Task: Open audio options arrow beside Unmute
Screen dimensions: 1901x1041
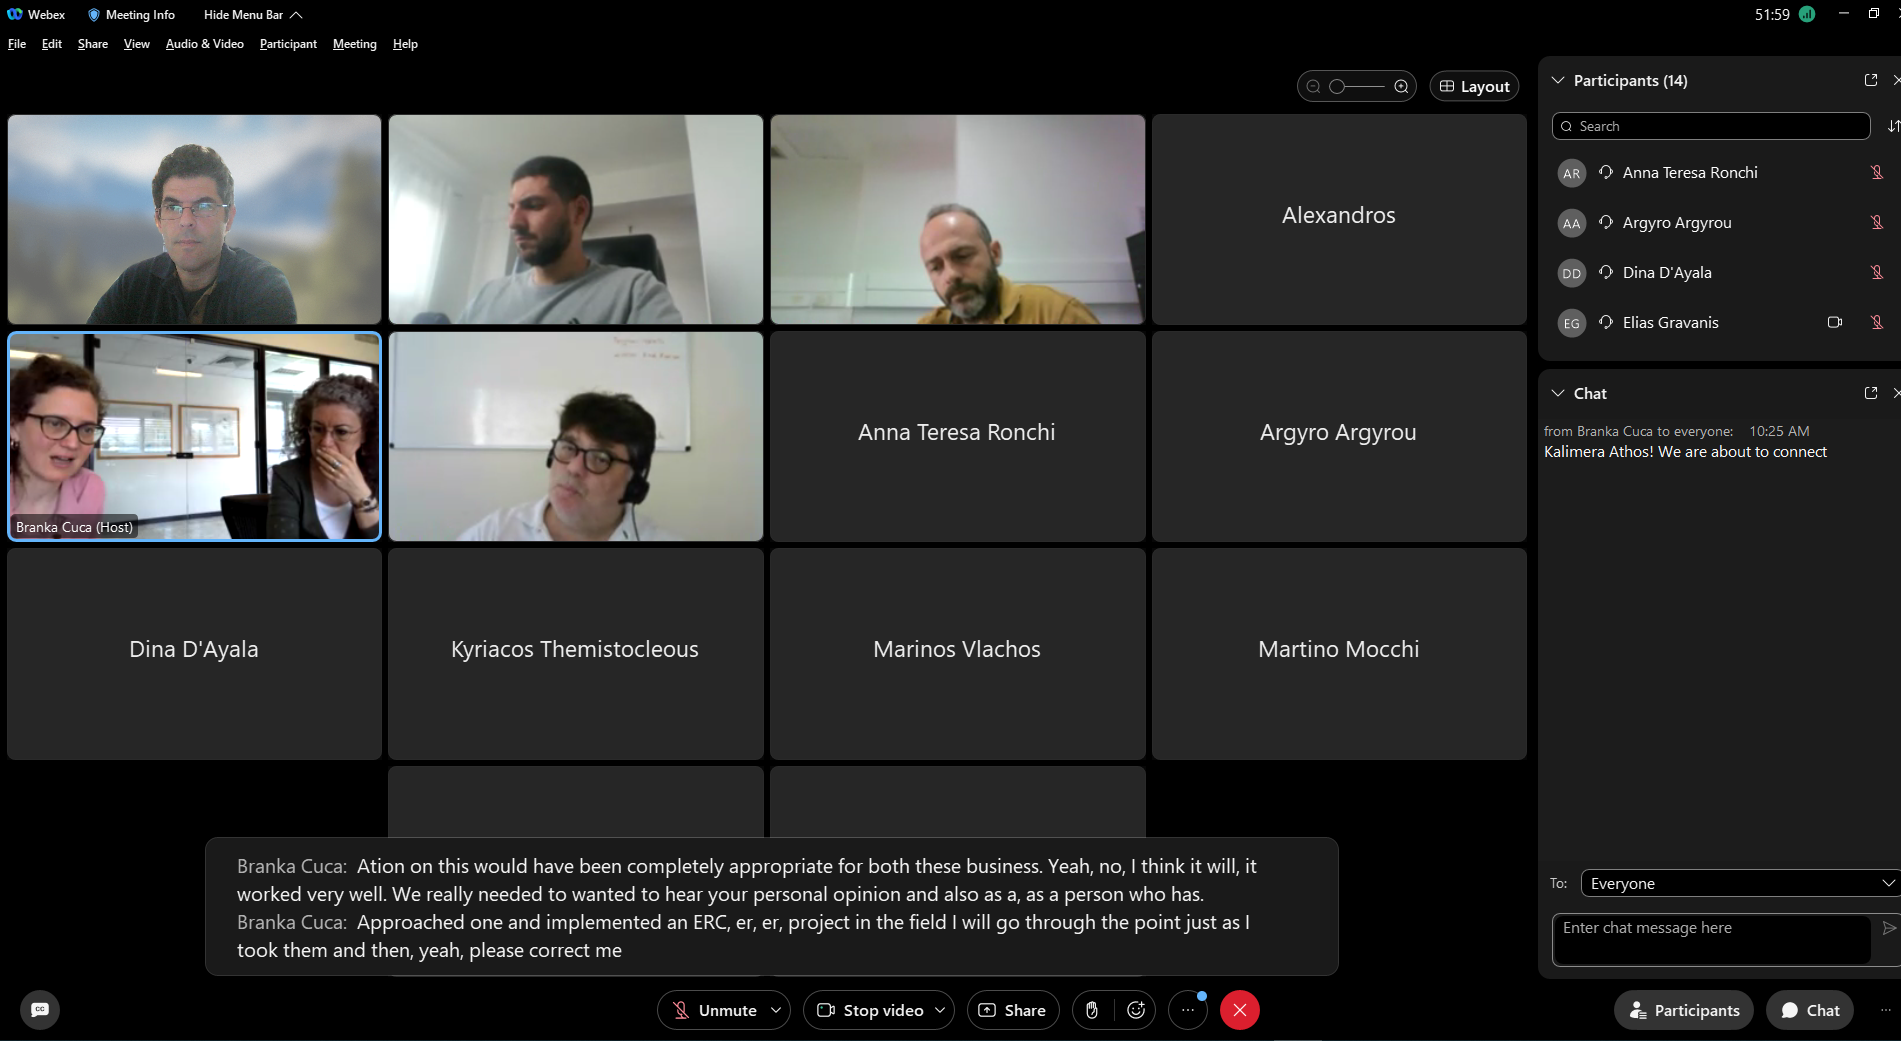Action: 776,1010
